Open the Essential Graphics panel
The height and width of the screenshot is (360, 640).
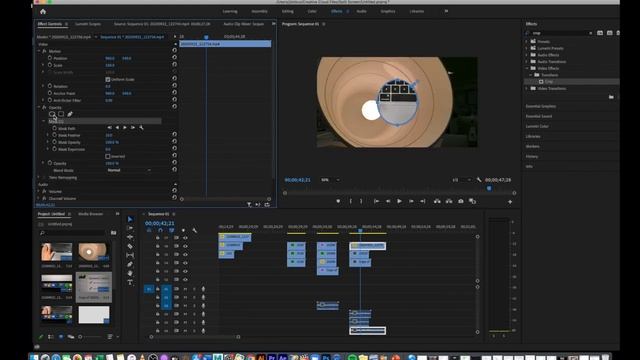pyautogui.click(x=540, y=106)
